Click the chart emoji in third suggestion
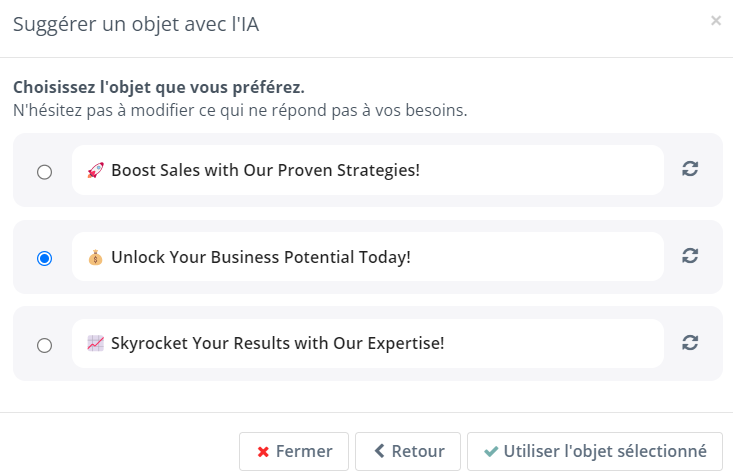The image size is (733, 473). click(x=95, y=344)
